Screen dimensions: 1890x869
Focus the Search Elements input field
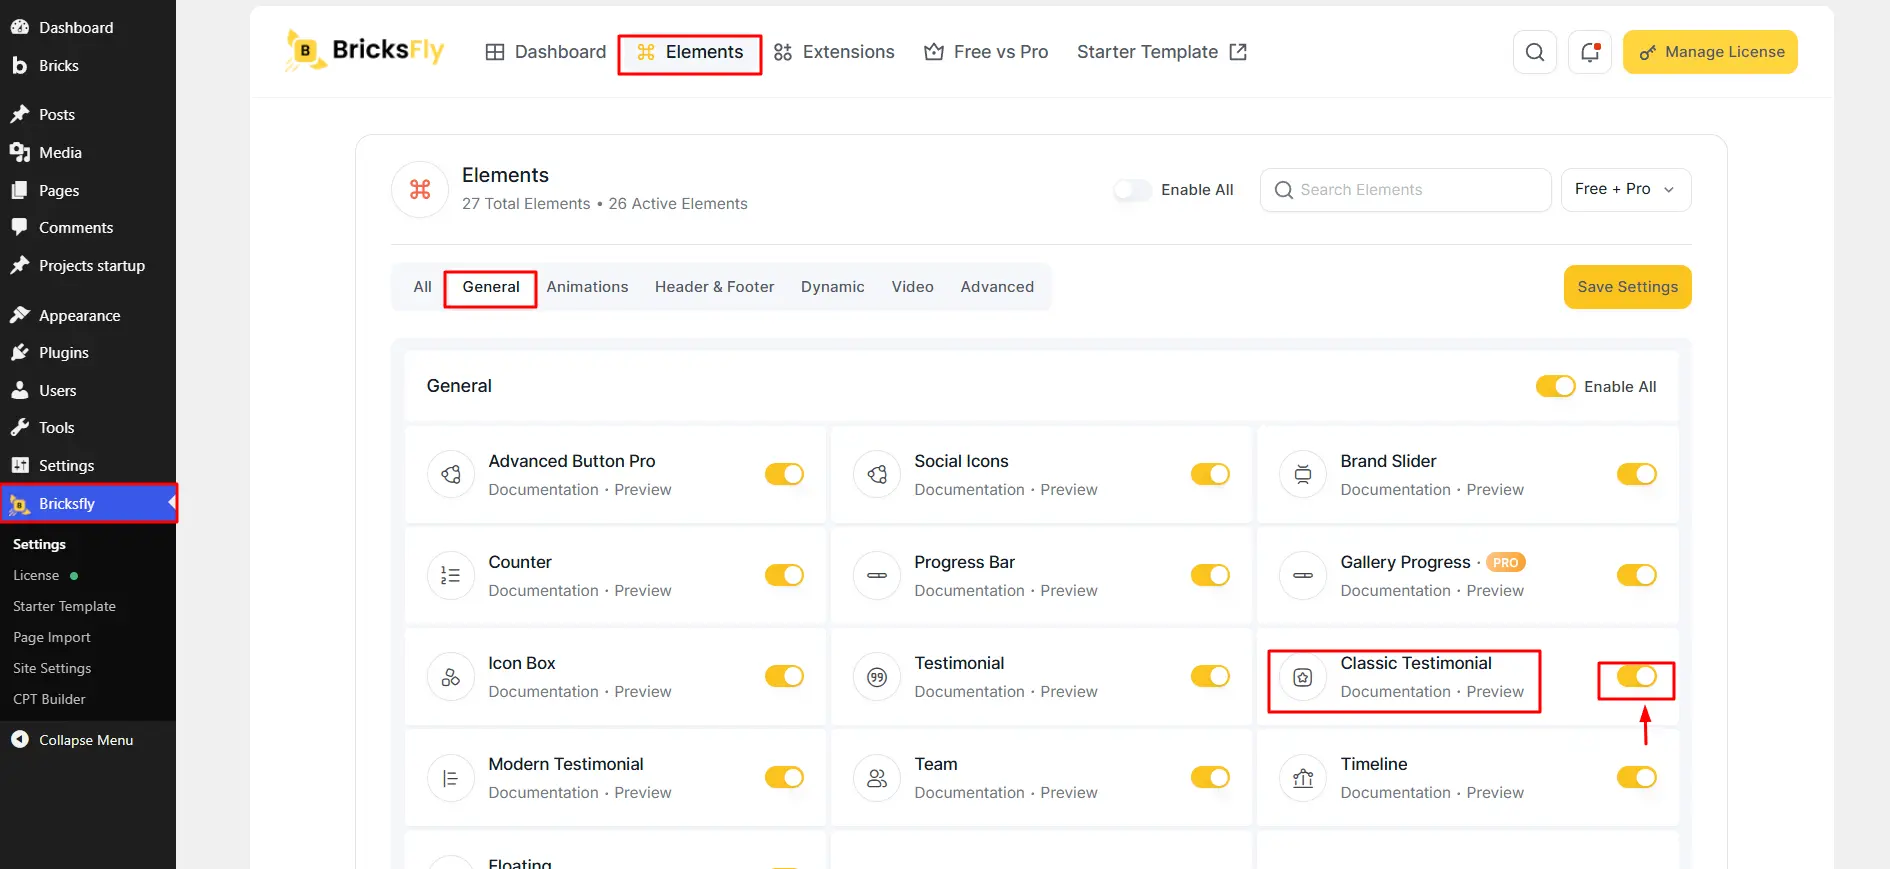(1406, 190)
